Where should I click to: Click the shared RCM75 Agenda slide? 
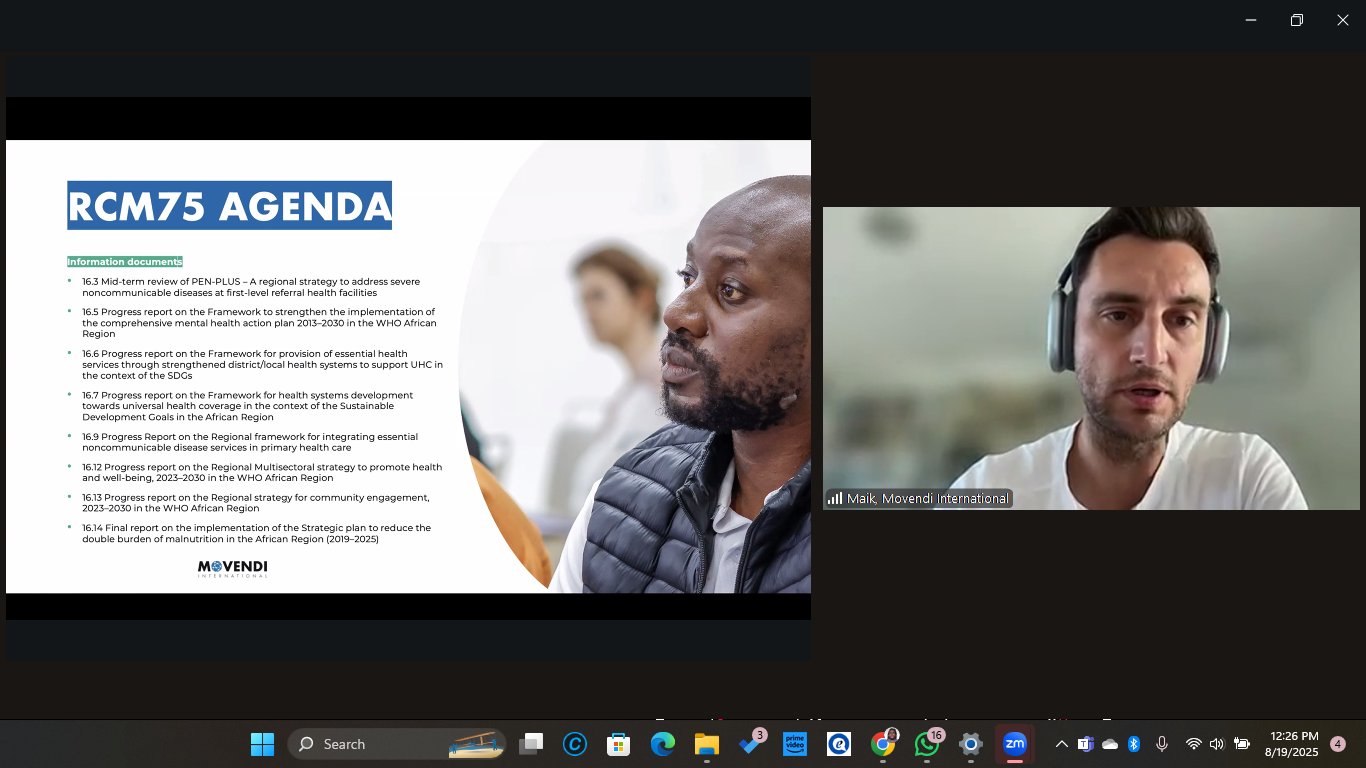[408, 366]
